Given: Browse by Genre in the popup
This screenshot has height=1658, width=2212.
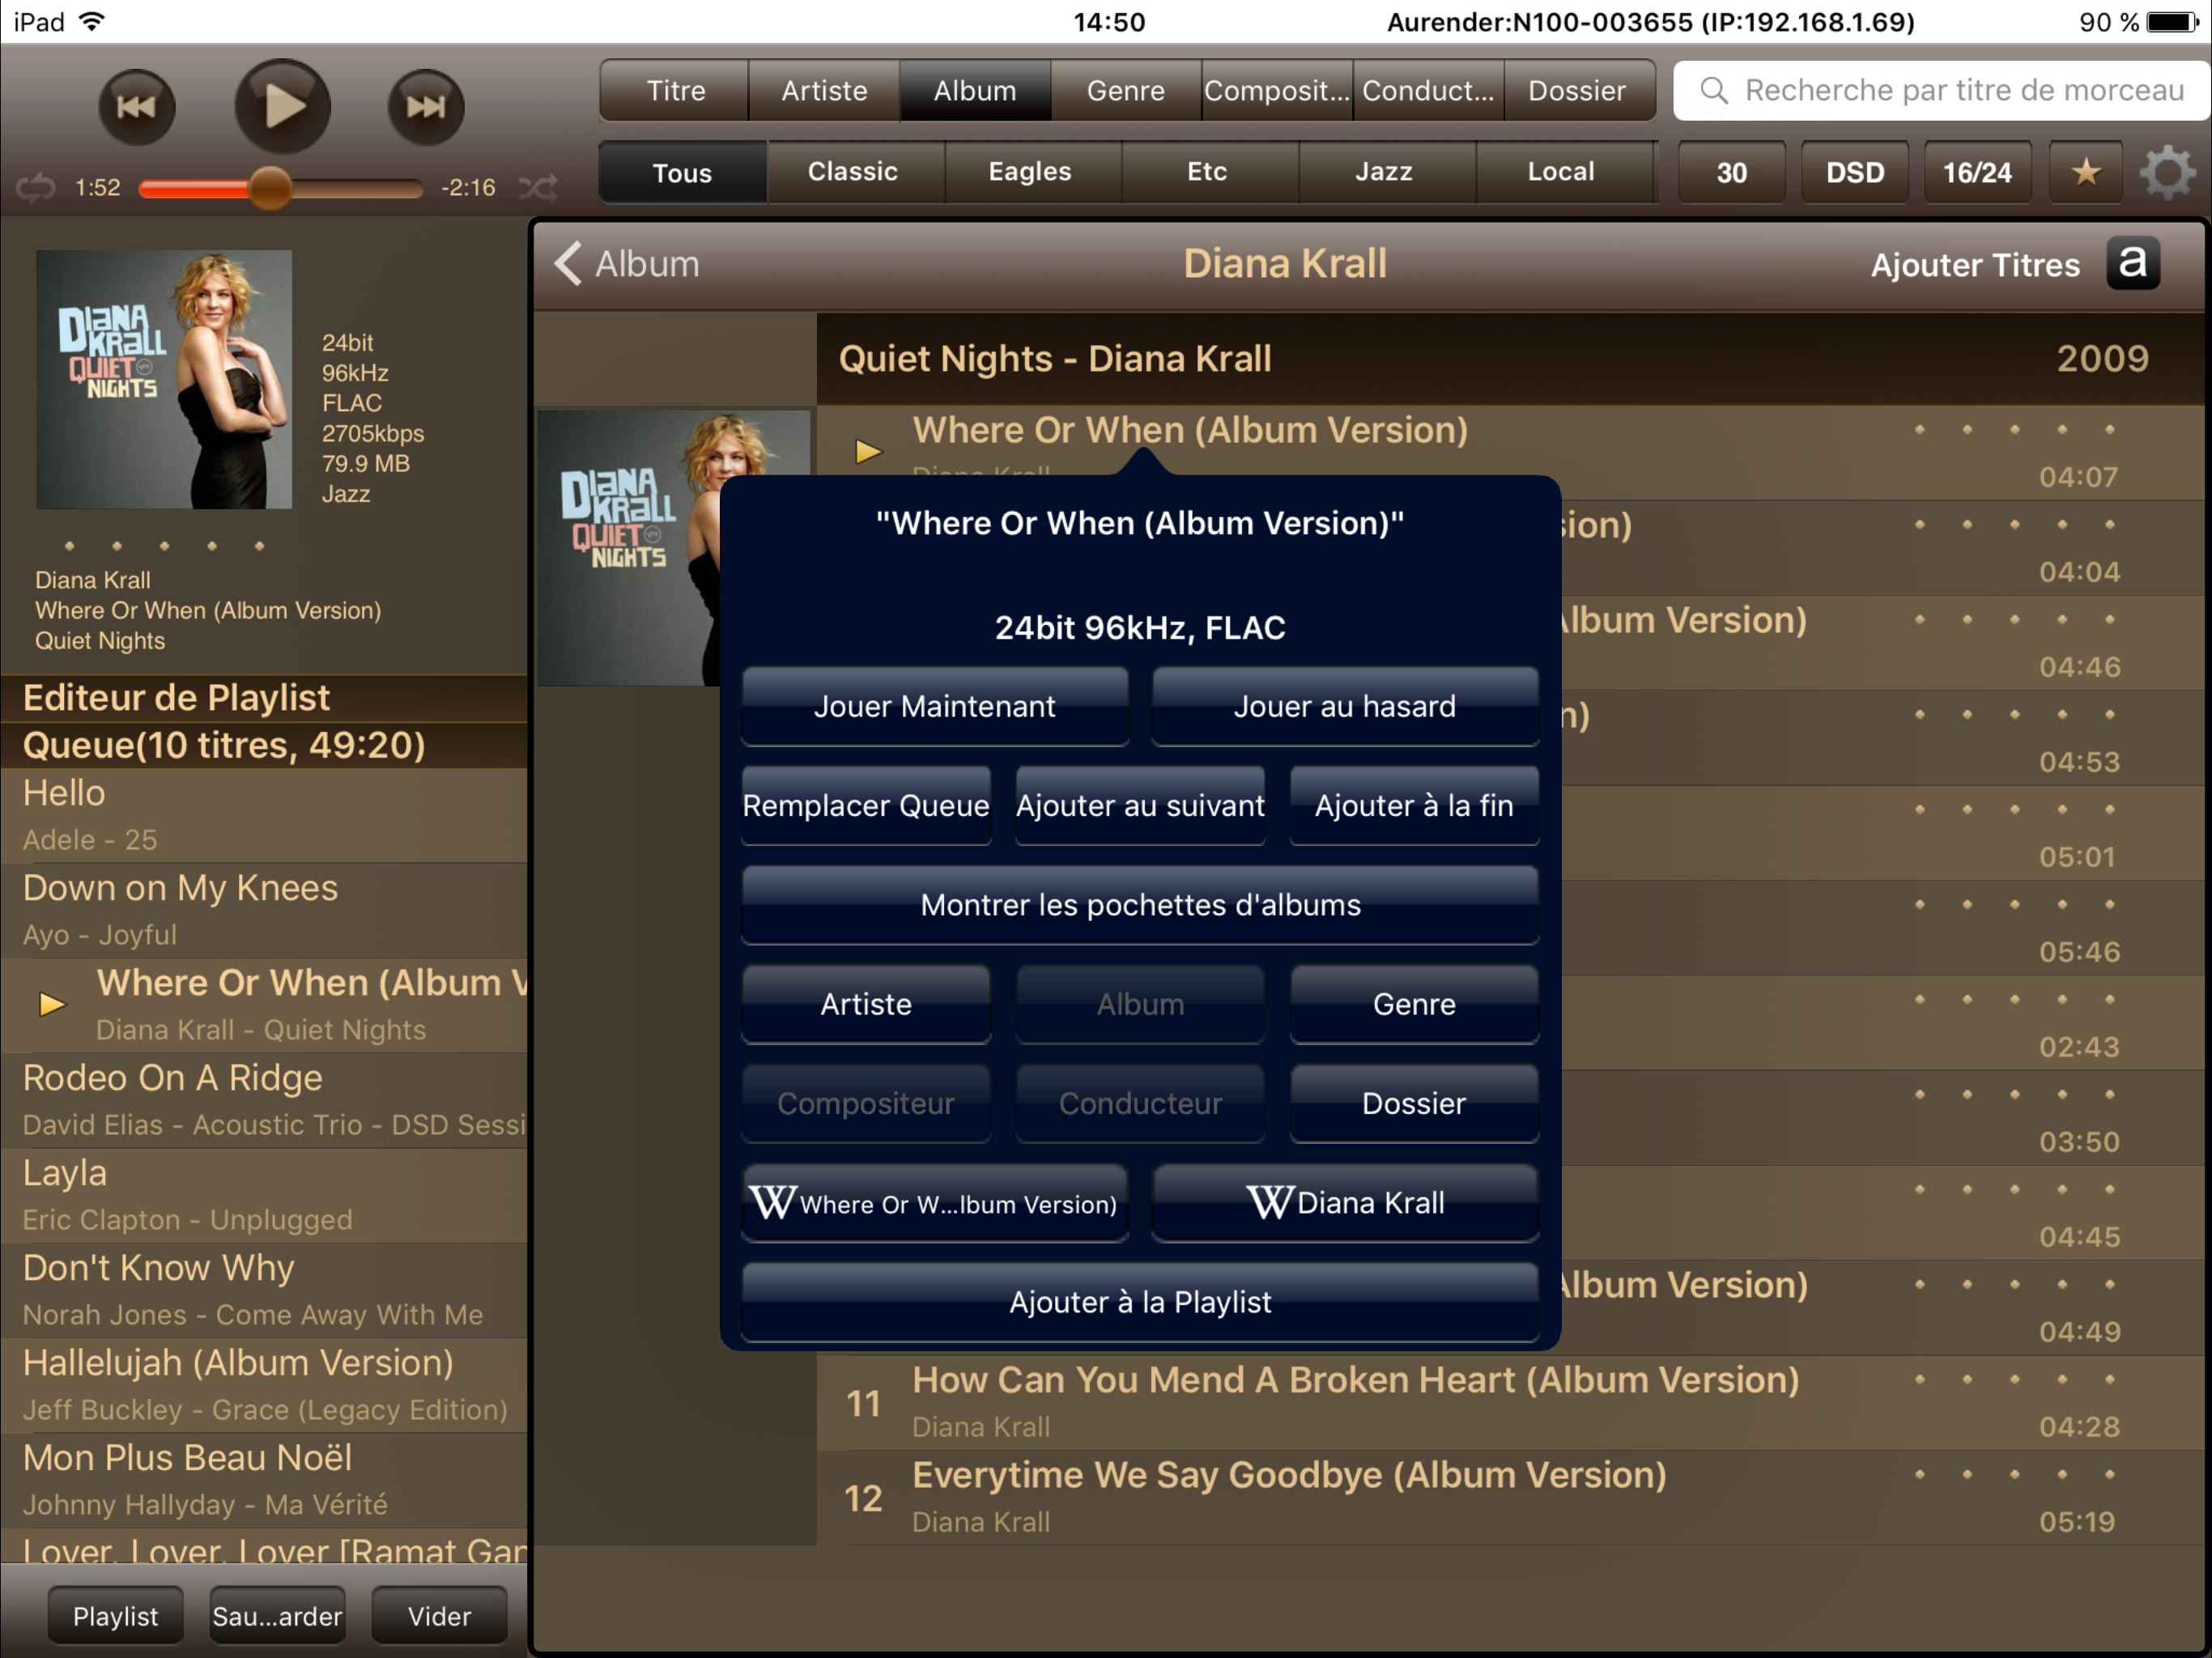Looking at the screenshot, I should click(1414, 1003).
